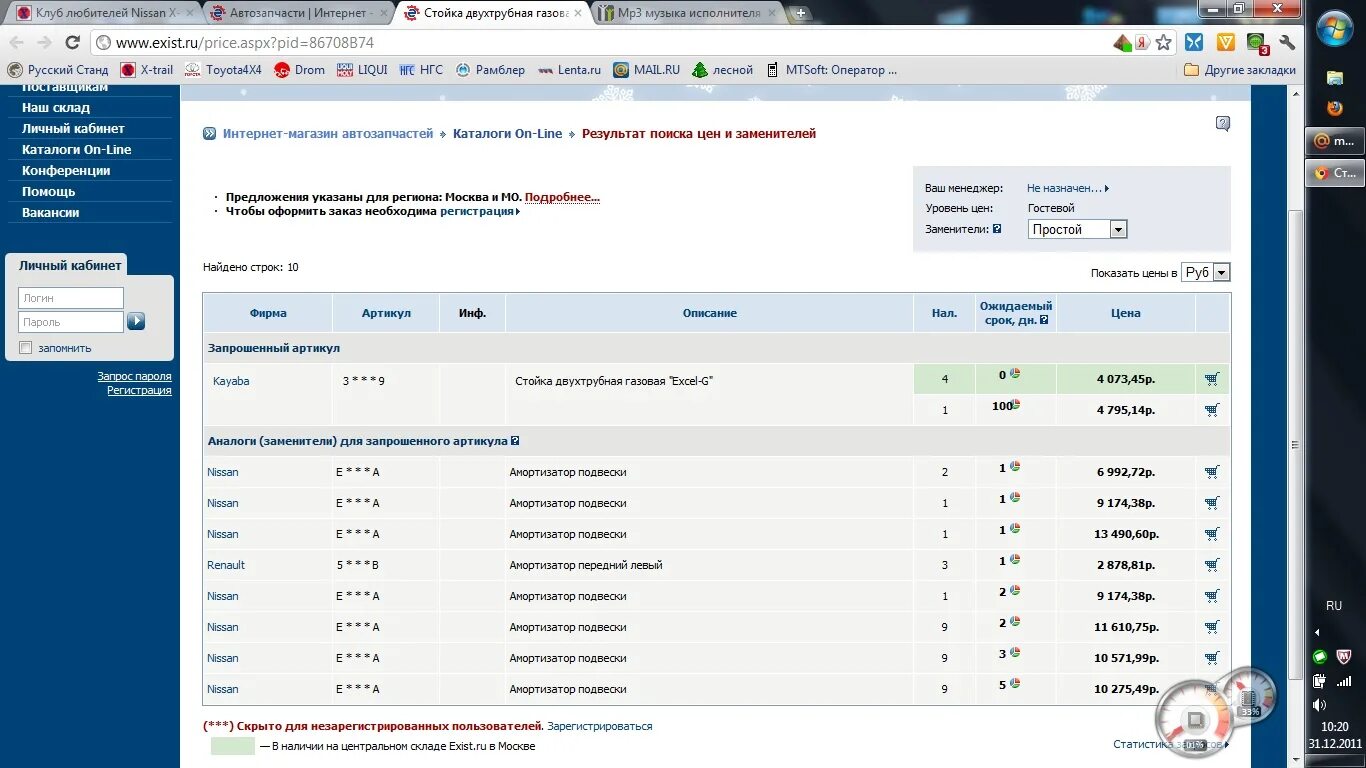1366x768 pixels.
Task: Open Личный кабинет sidebar menu item
Action: tap(73, 128)
